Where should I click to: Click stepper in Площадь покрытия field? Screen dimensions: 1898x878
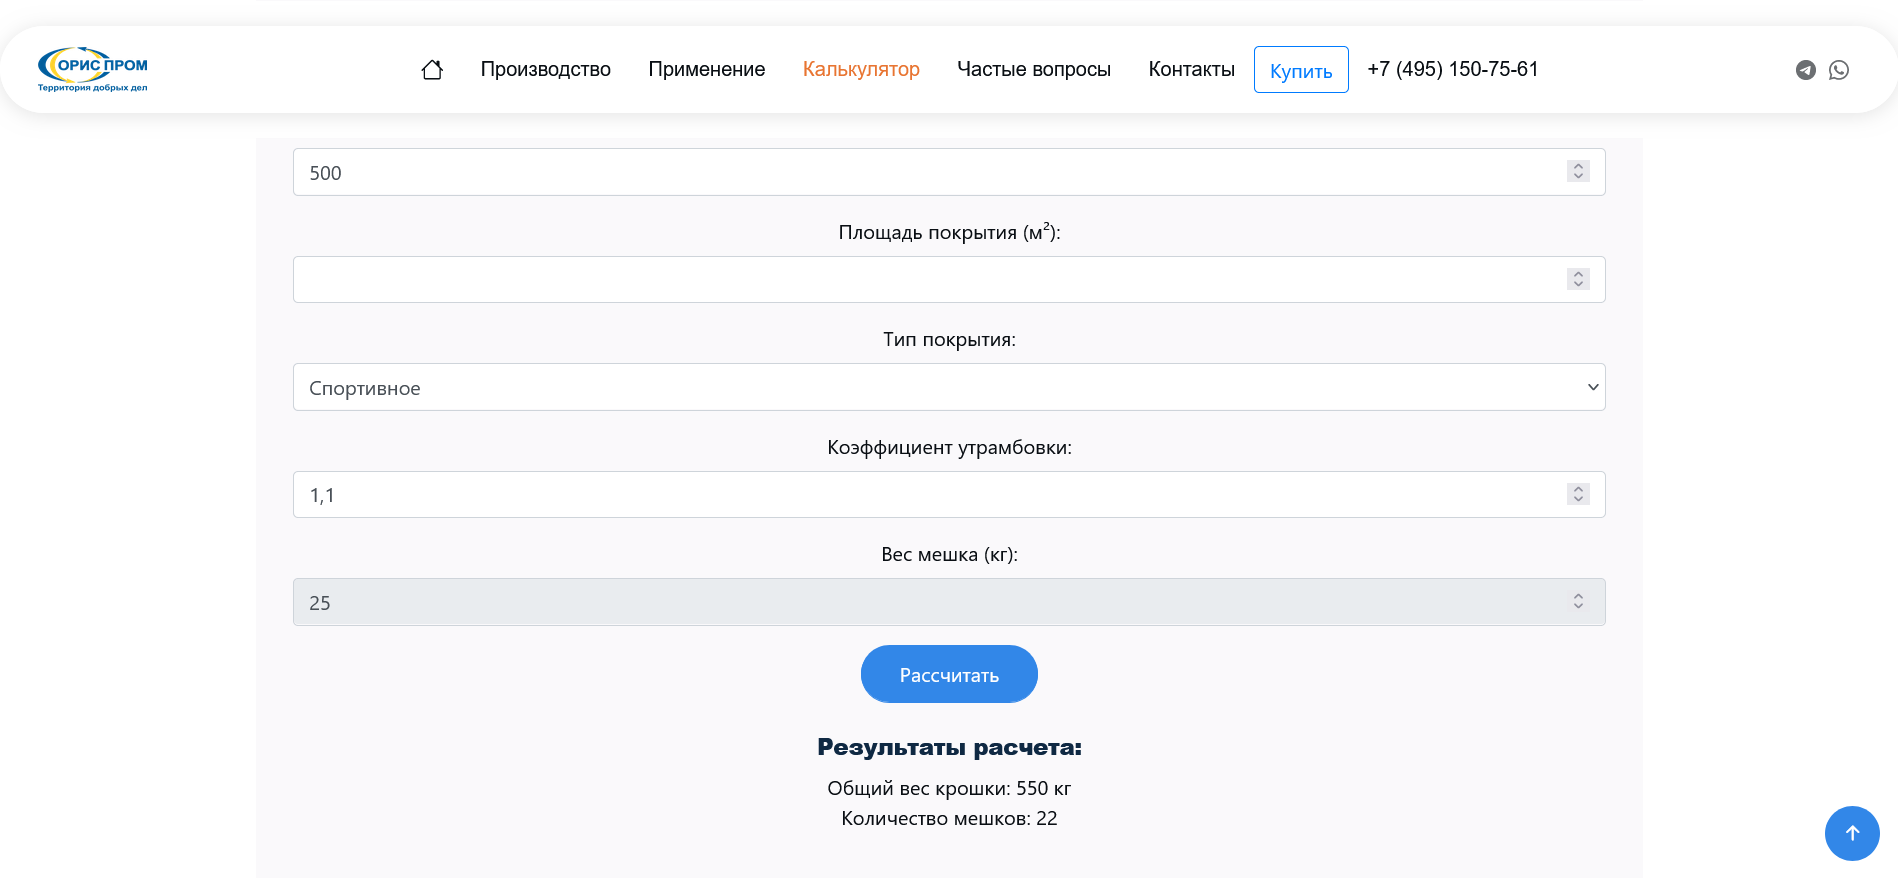(x=1577, y=279)
